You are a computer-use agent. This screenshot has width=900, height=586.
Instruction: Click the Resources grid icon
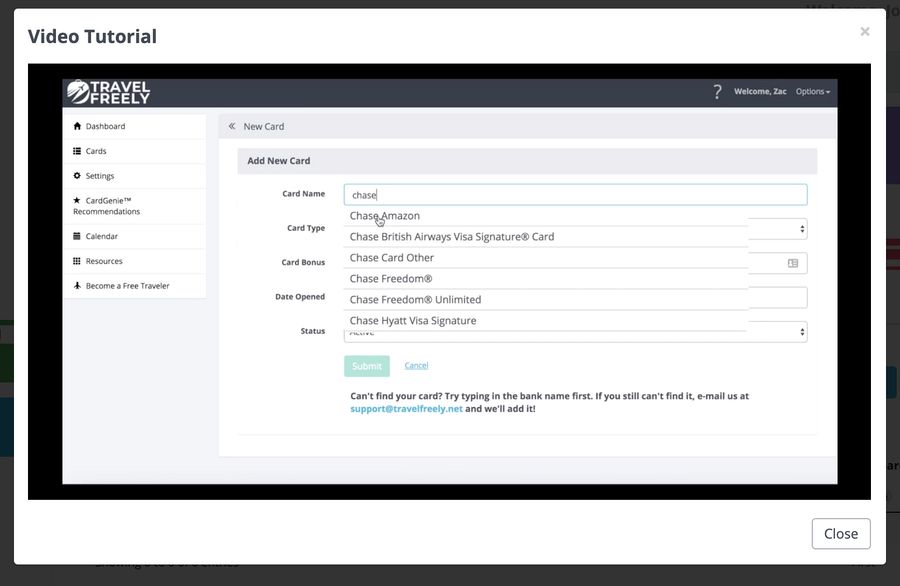click(x=77, y=261)
